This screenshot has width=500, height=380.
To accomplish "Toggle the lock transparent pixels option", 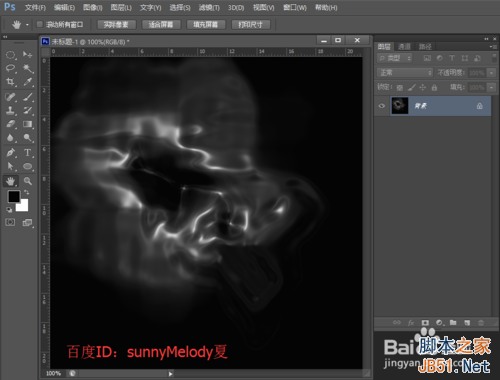I will [x=400, y=88].
